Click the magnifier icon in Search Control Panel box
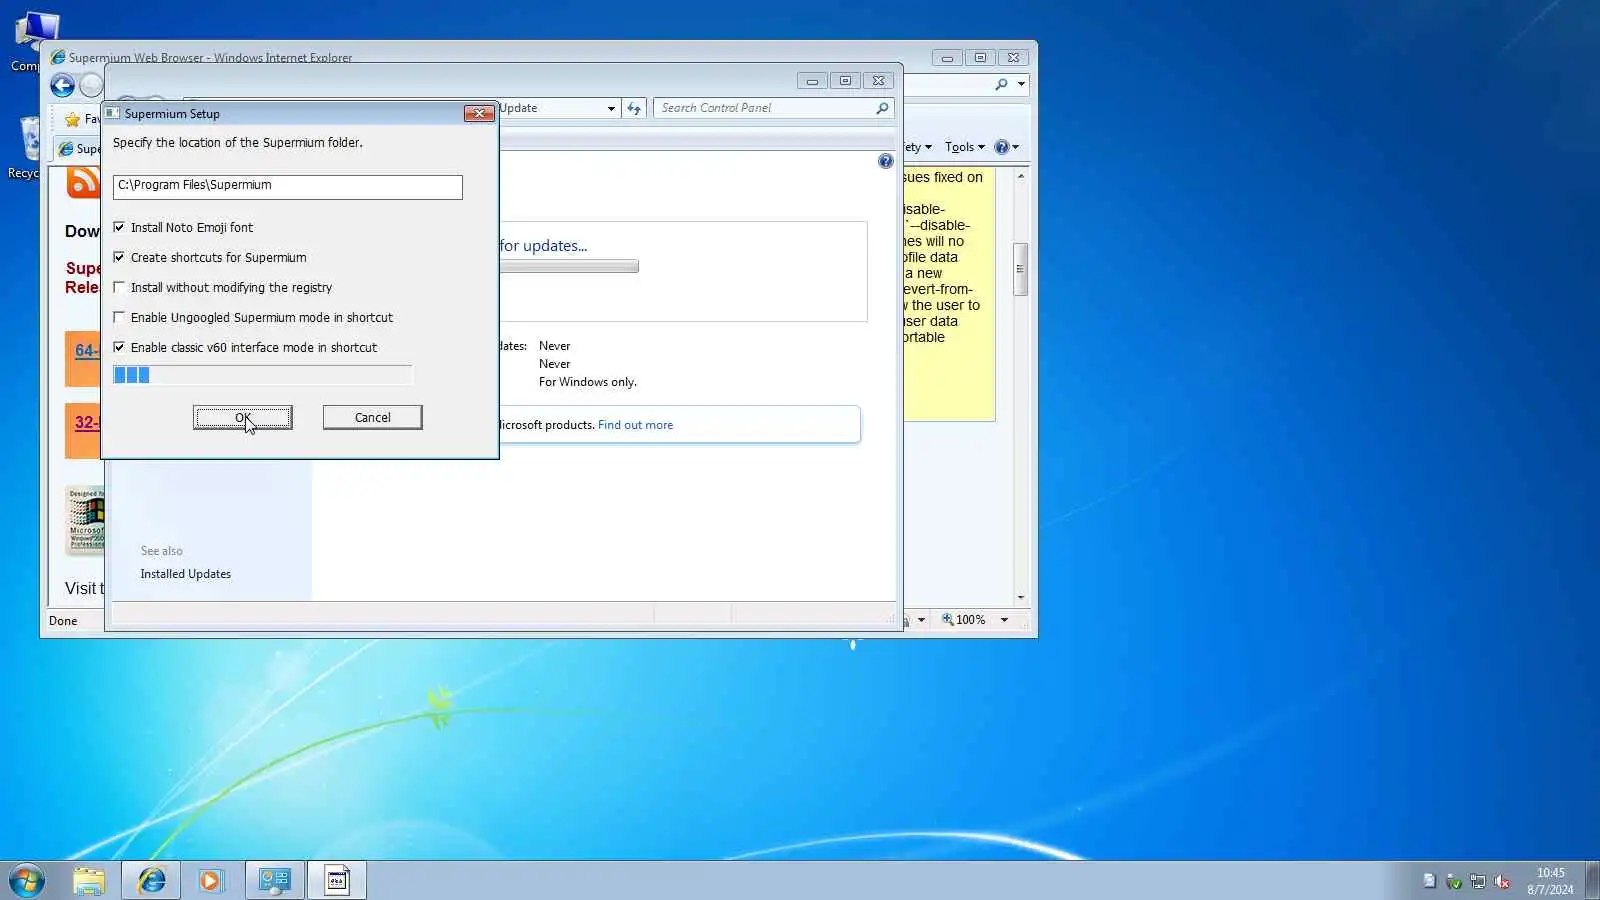Viewport: 1600px width, 900px height. [882, 108]
